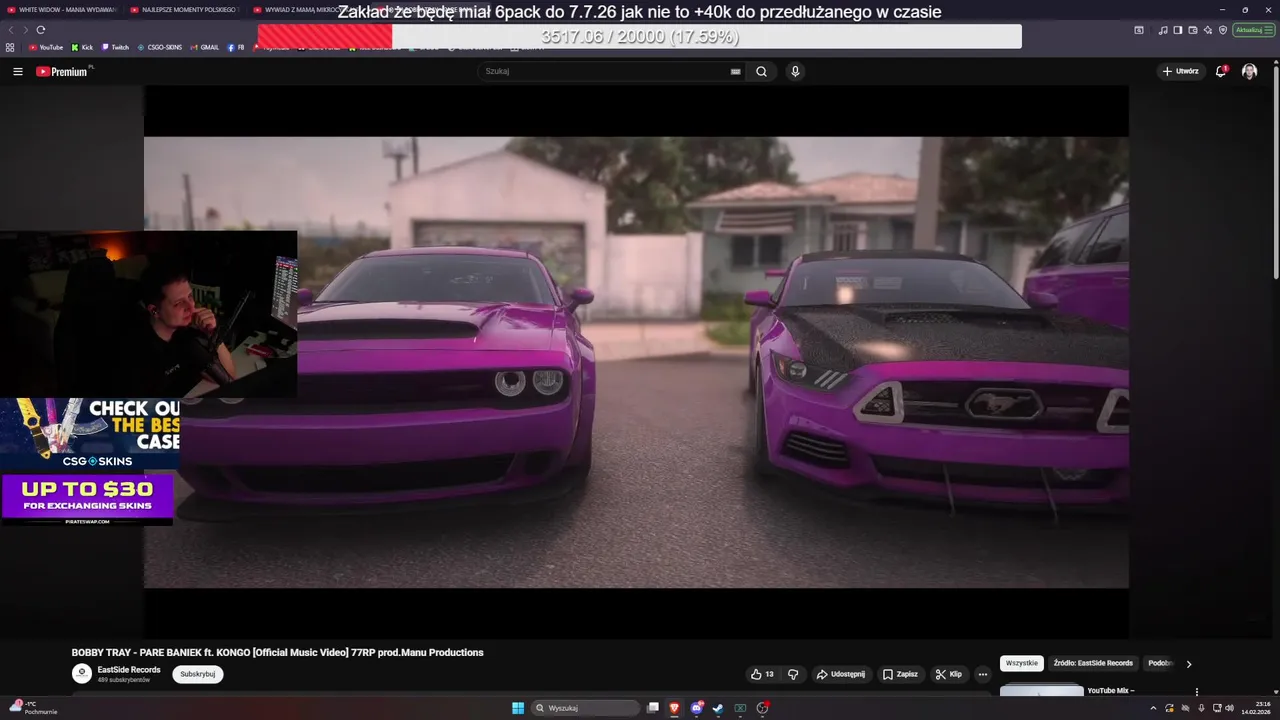Click the video player area
The height and width of the screenshot is (720, 1280).
(636, 361)
